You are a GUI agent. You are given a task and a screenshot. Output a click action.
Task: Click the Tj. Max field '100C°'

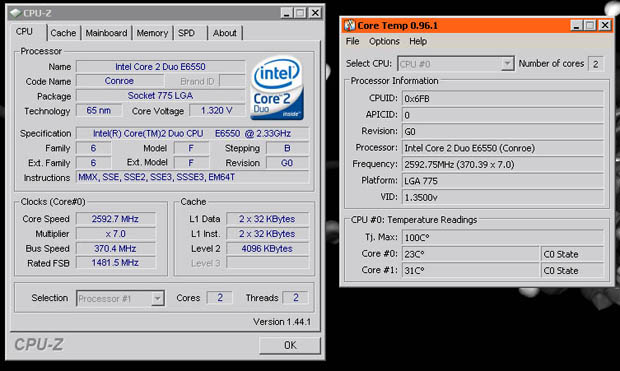503,237
